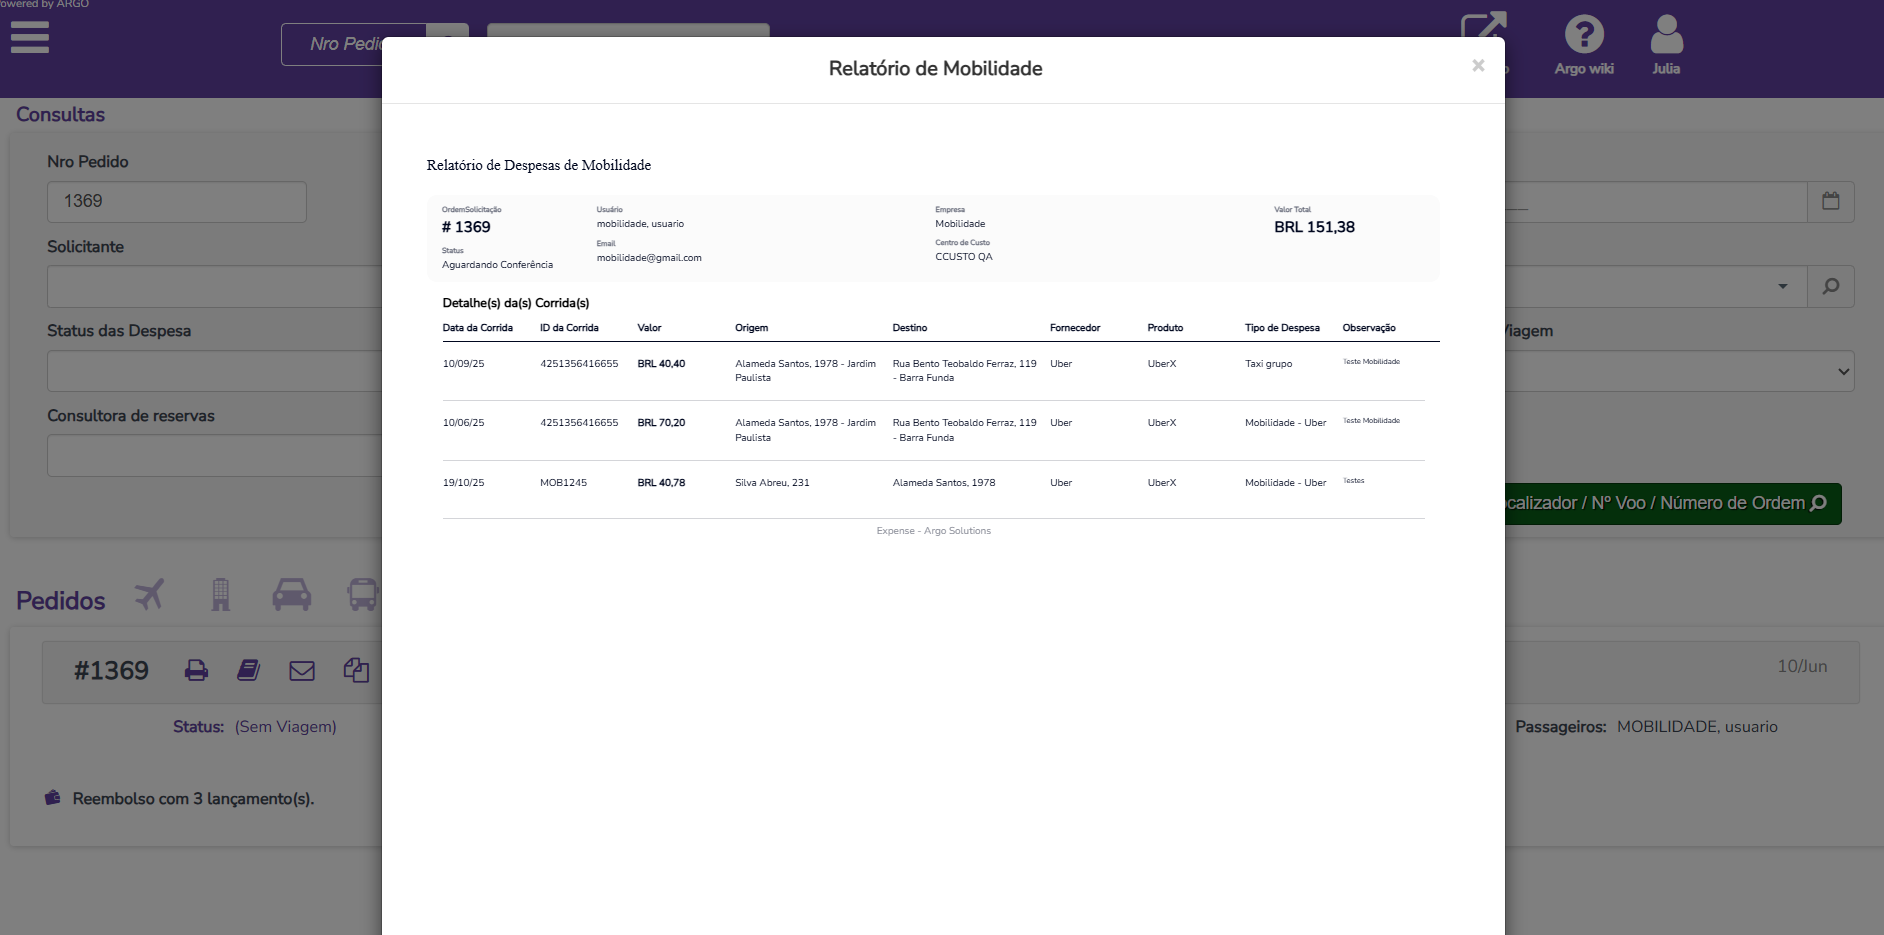Print order #1369 with printer icon
Screen dimensions: 1884x935
[196, 671]
